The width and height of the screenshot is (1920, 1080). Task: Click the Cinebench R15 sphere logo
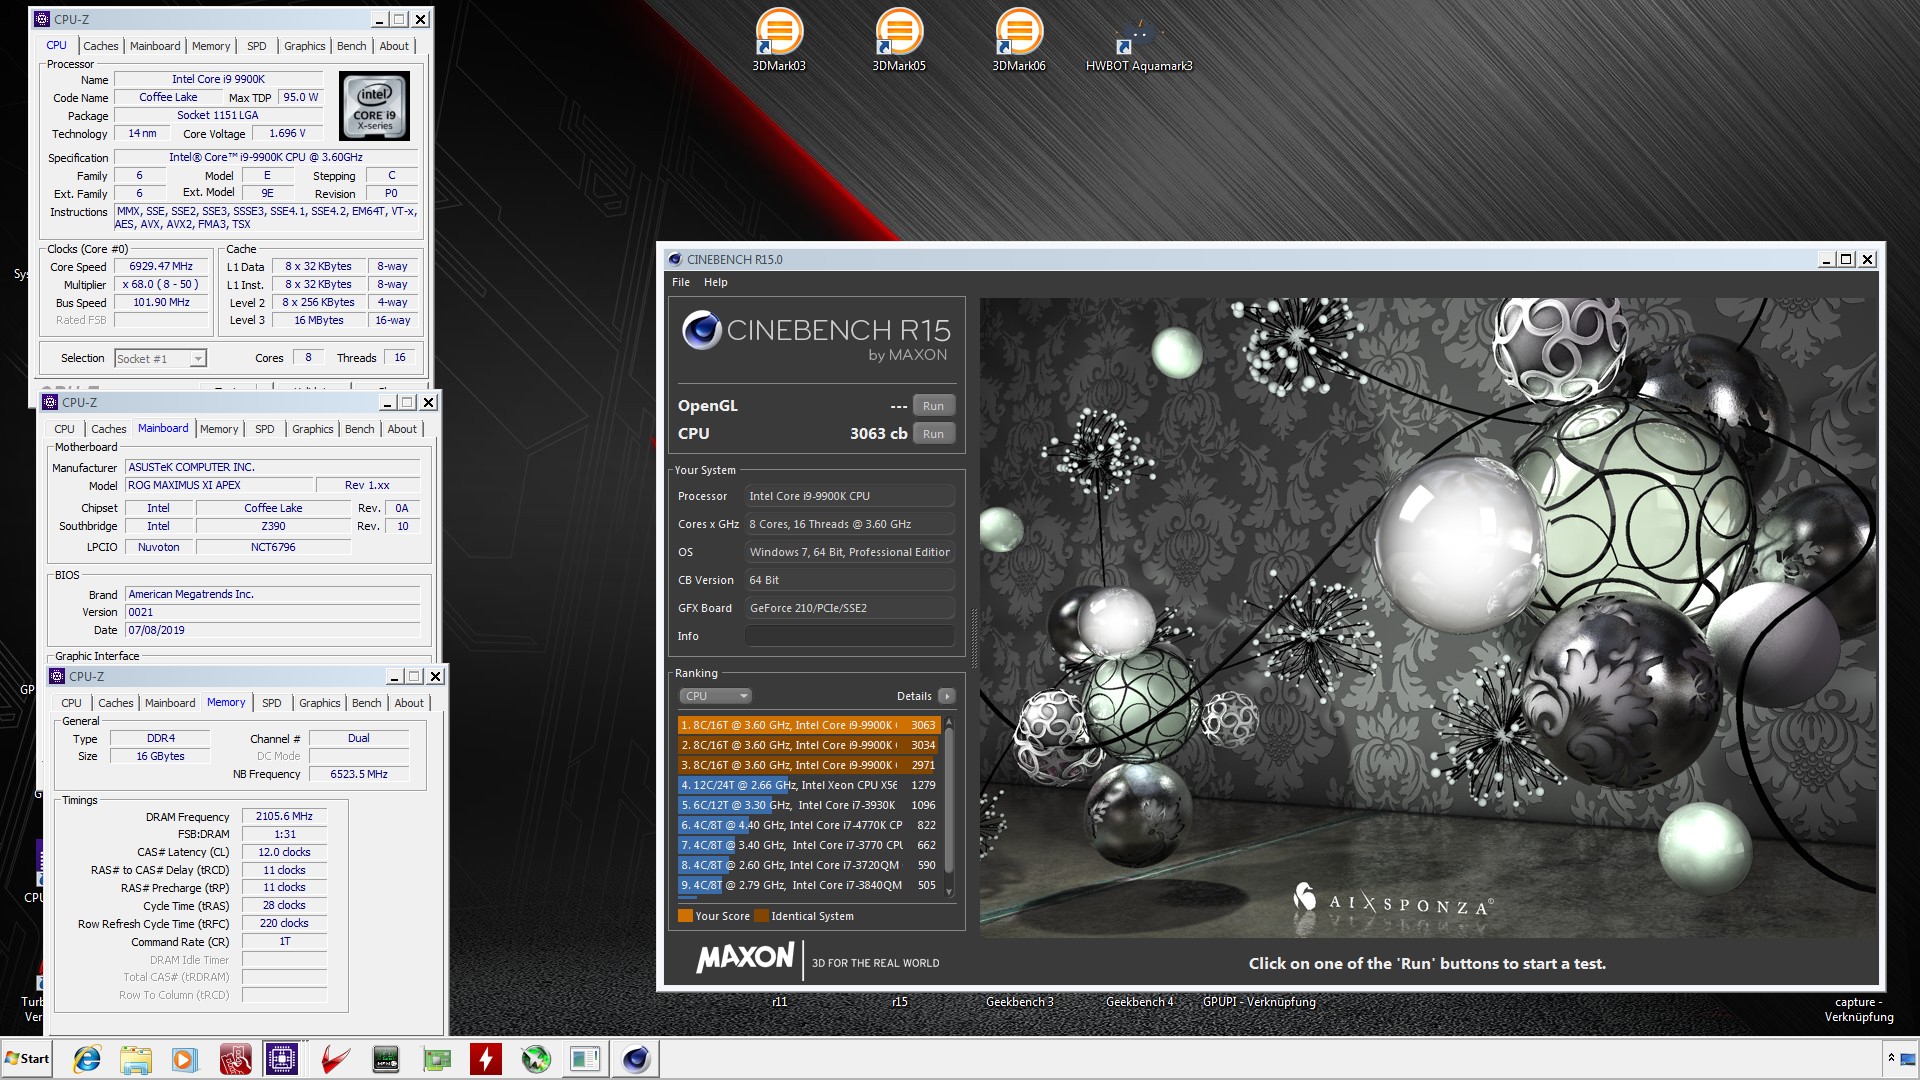[701, 330]
